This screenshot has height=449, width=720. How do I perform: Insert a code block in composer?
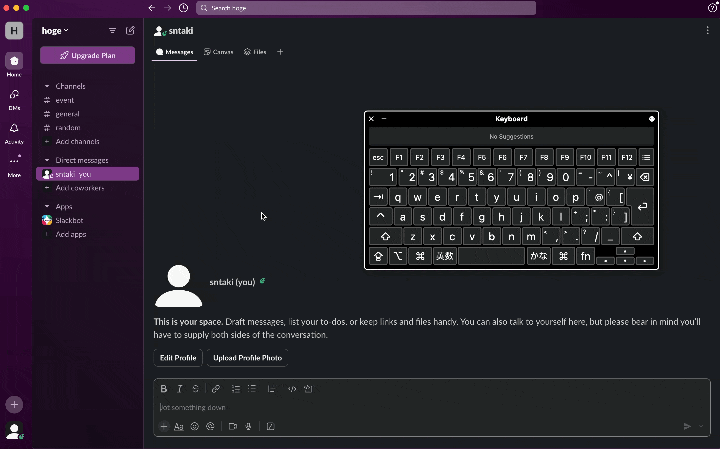point(308,389)
